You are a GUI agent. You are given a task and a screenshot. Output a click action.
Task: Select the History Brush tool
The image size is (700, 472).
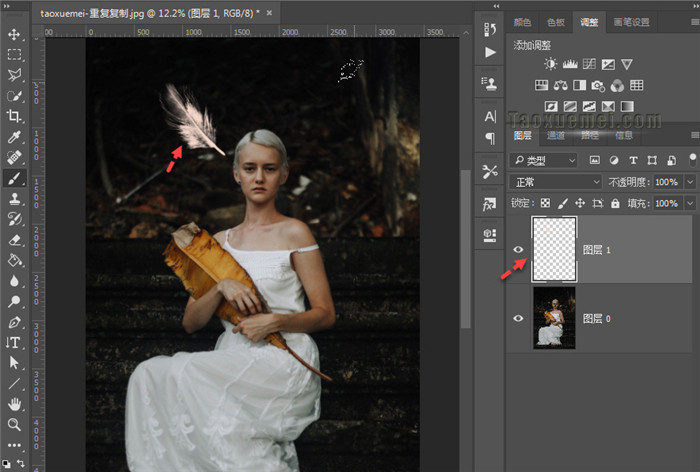point(14,219)
